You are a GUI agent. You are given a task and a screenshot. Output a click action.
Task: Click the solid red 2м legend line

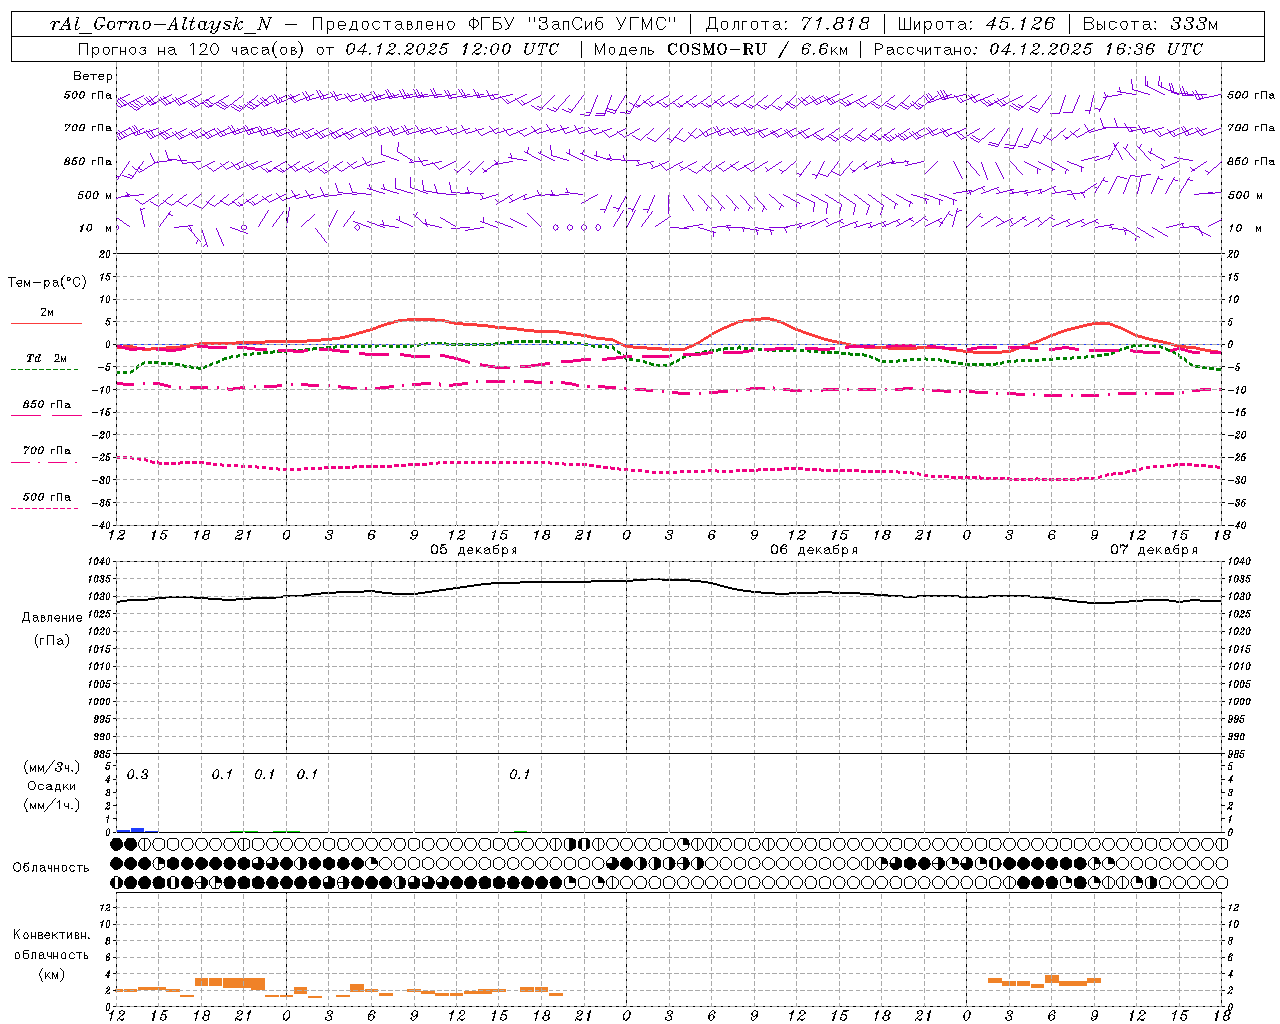(x=46, y=323)
